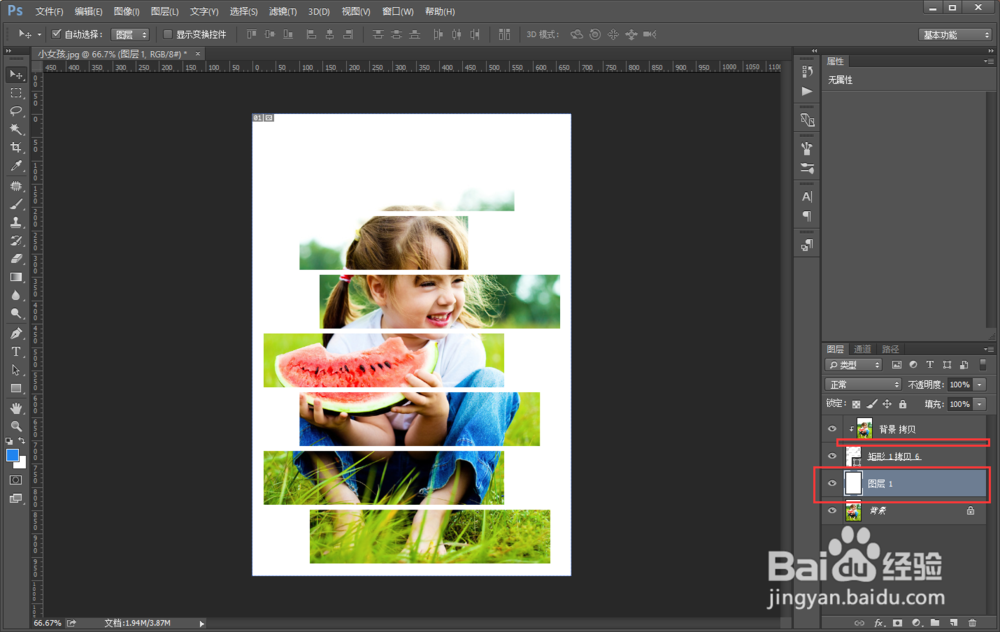The image size is (1000, 632).
Task: Select the Hand tool
Action: pos(16,408)
